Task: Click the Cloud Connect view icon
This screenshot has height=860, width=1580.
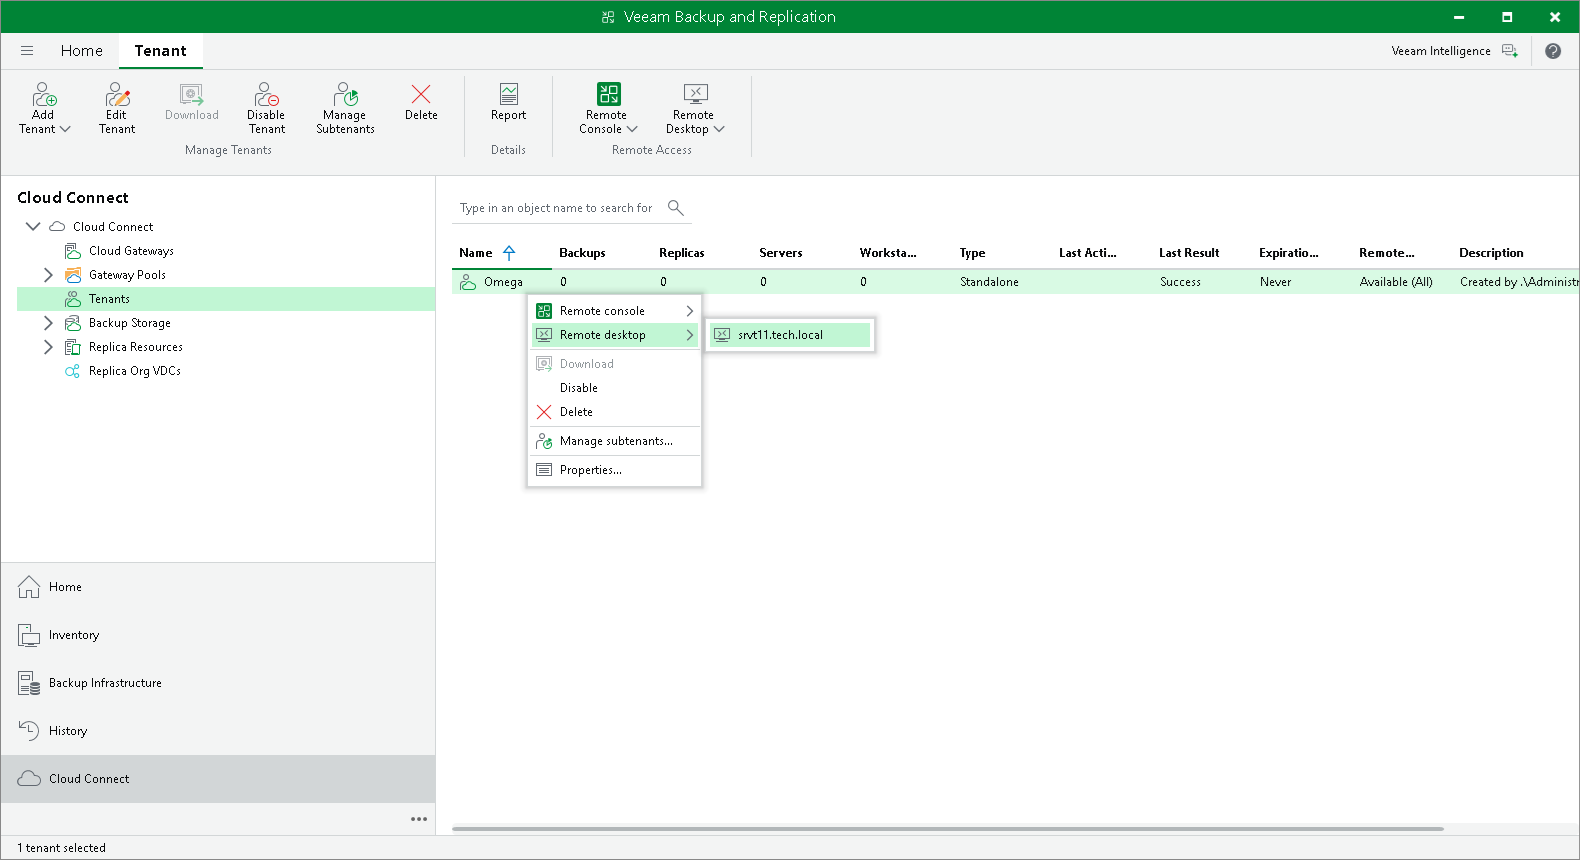Action: tap(29, 779)
